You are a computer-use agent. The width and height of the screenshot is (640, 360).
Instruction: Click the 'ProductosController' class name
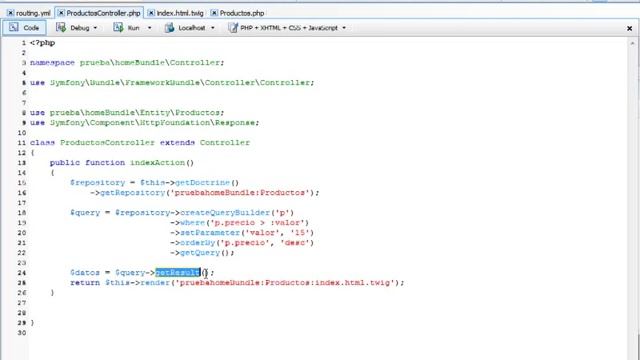[x=107, y=142]
